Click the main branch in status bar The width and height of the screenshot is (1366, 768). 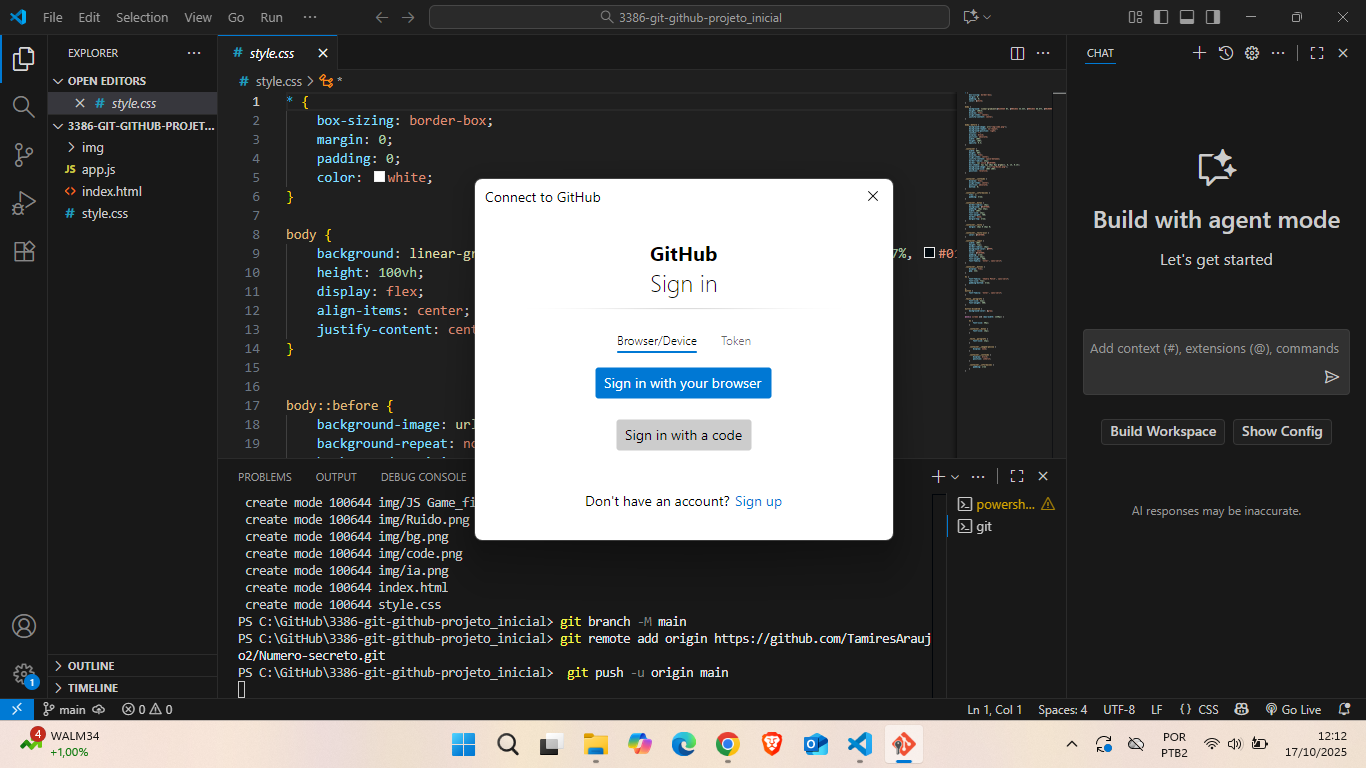point(65,709)
